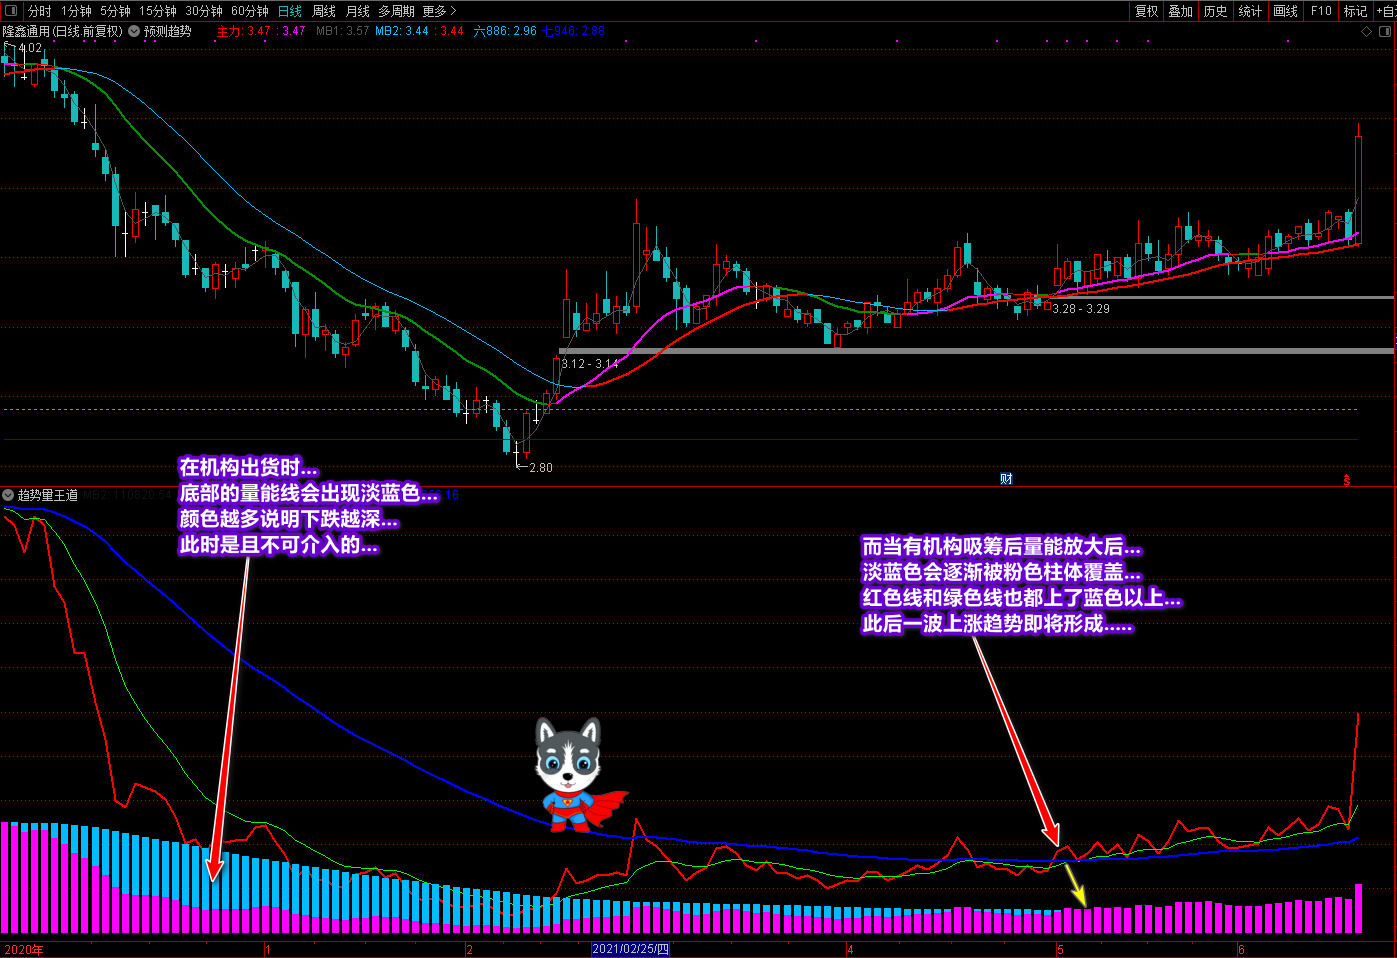Click the husky superhero mascot image
Screen dimensions: 1397x958
tap(572, 772)
